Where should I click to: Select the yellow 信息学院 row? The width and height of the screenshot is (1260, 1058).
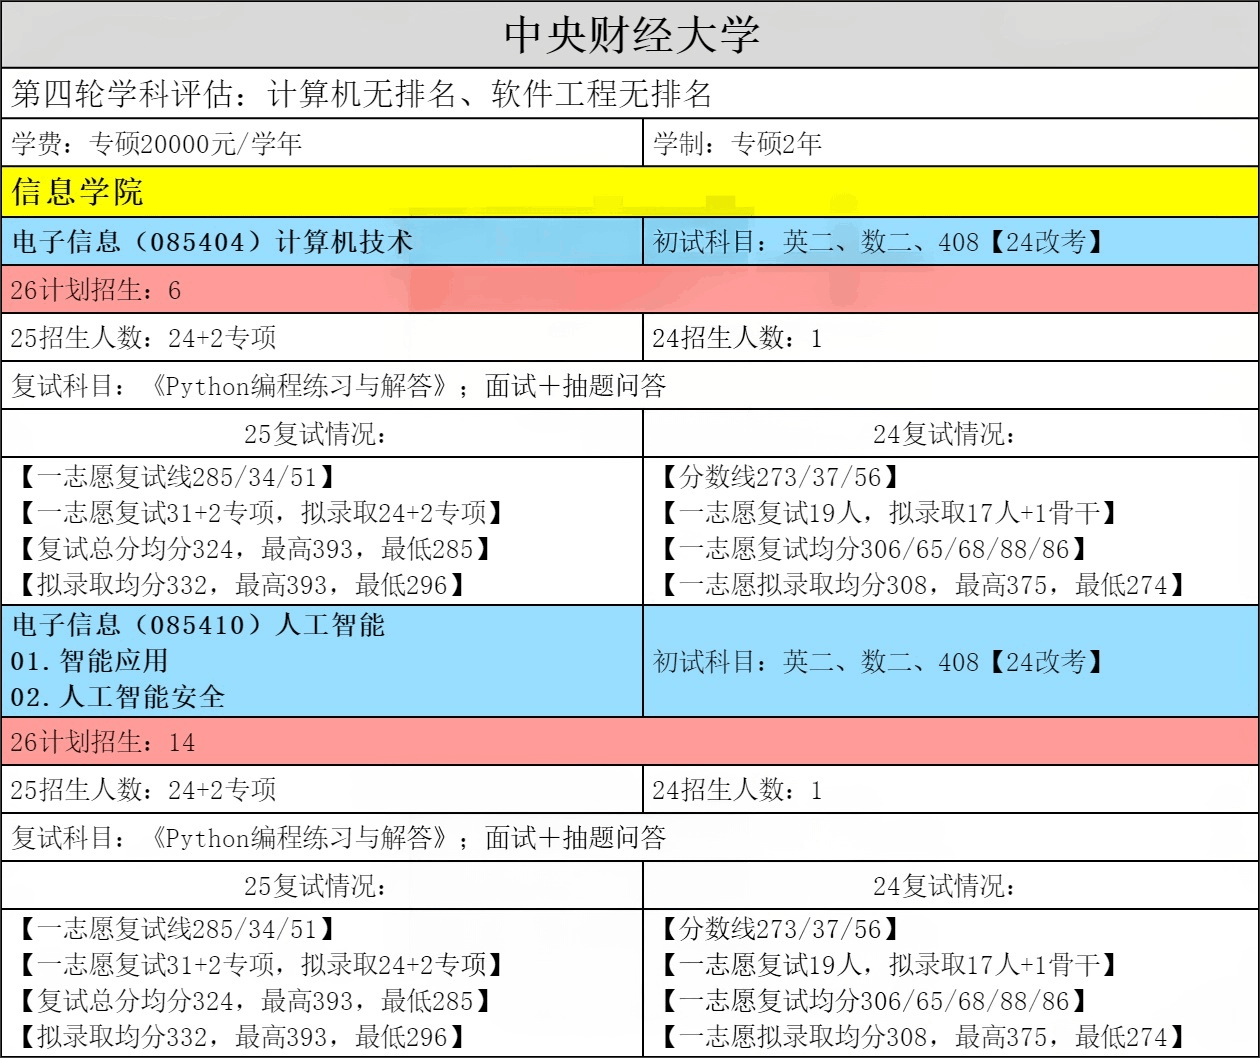coord(78,192)
